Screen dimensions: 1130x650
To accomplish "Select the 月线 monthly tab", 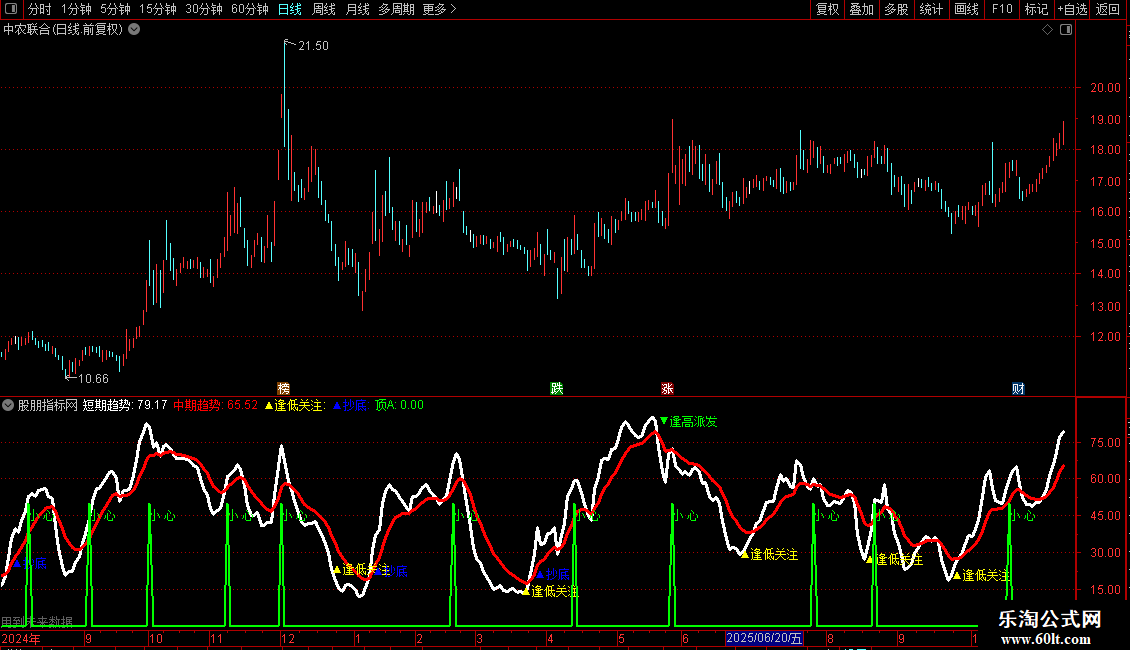I will click(357, 9).
